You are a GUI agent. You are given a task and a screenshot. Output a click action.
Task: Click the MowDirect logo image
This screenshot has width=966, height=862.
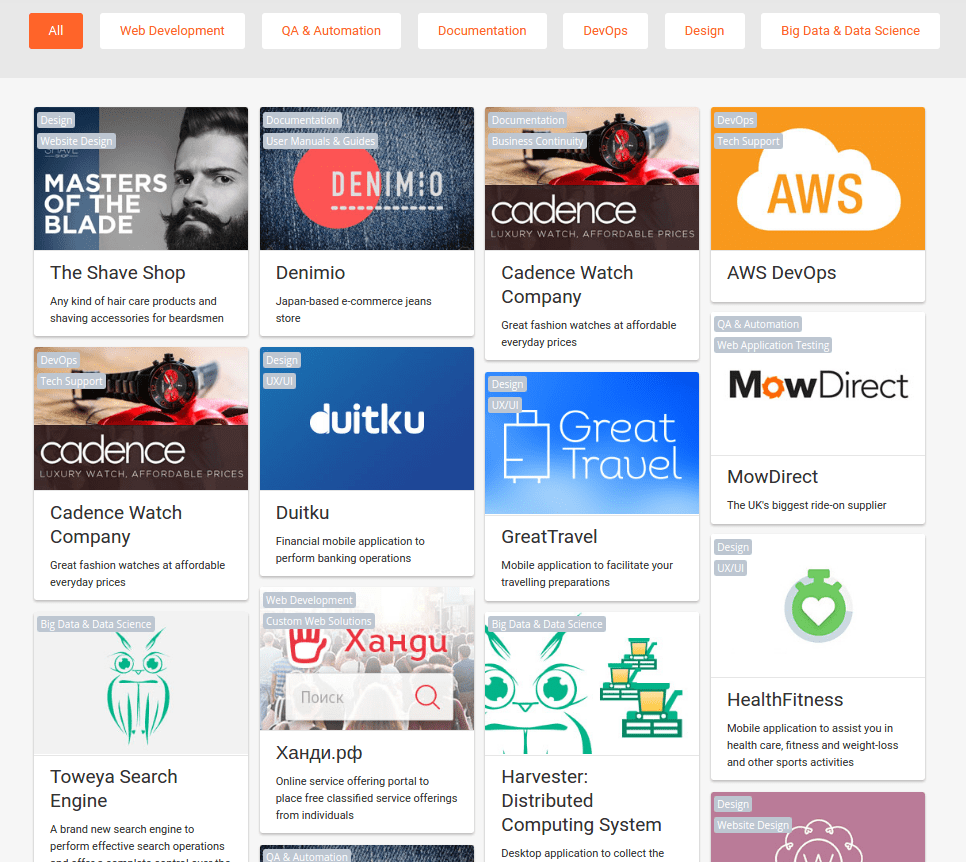[x=818, y=384]
